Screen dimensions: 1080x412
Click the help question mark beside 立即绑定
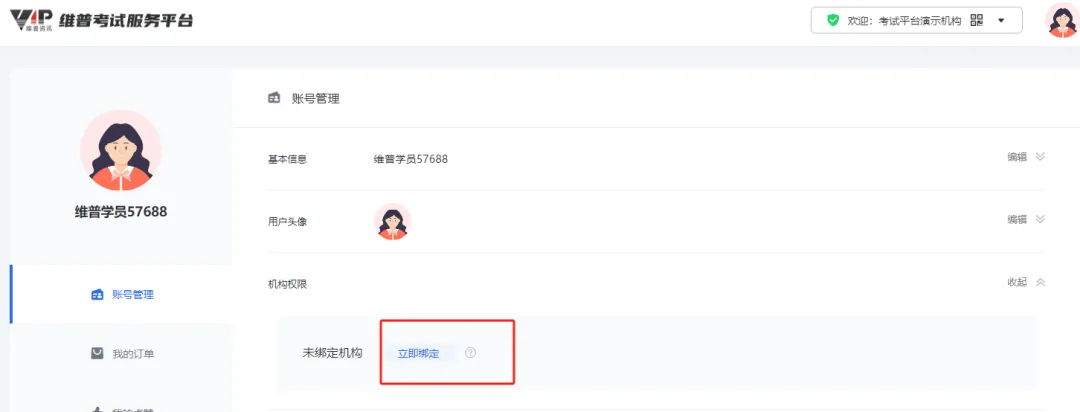click(x=470, y=352)
